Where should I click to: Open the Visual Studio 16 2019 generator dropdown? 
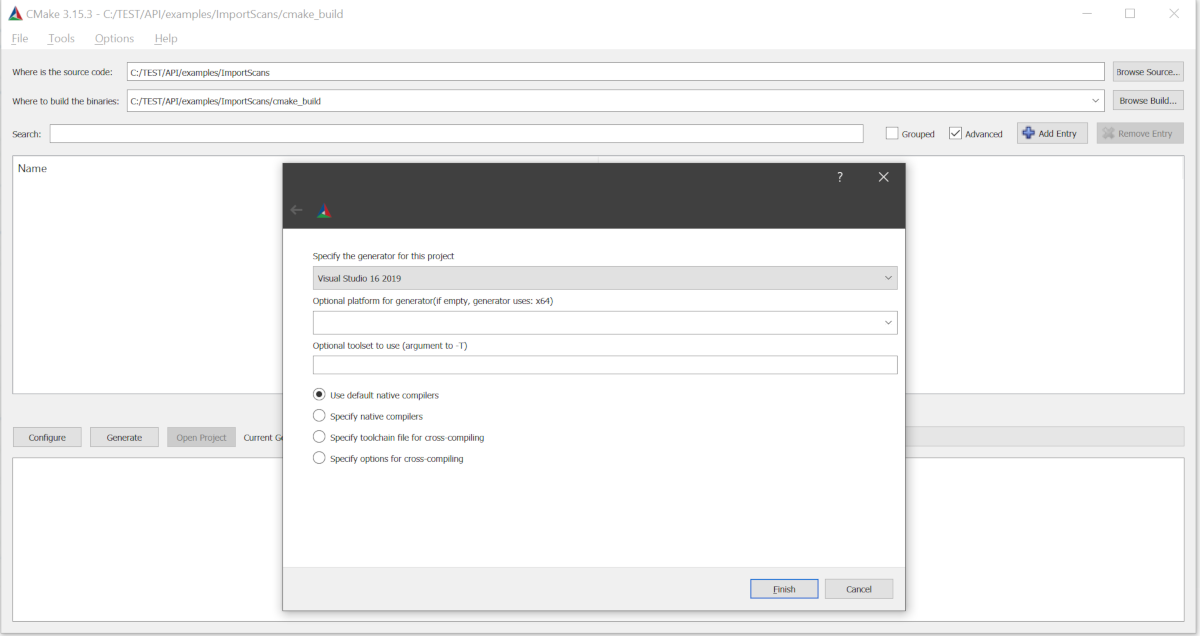click(x=605, y=278)
